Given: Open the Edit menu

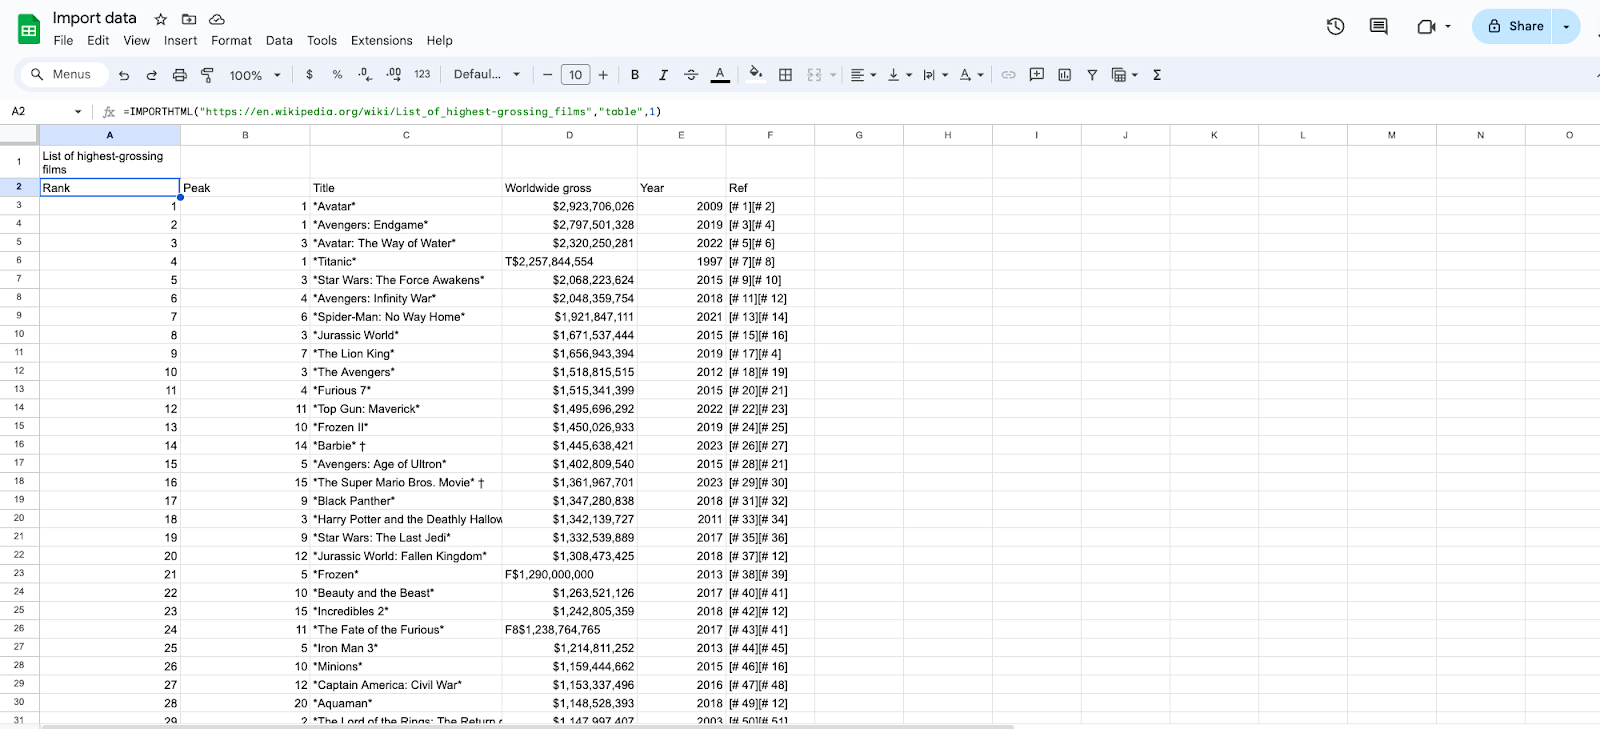Looking at the screenshot, I should tap(98, 41).
